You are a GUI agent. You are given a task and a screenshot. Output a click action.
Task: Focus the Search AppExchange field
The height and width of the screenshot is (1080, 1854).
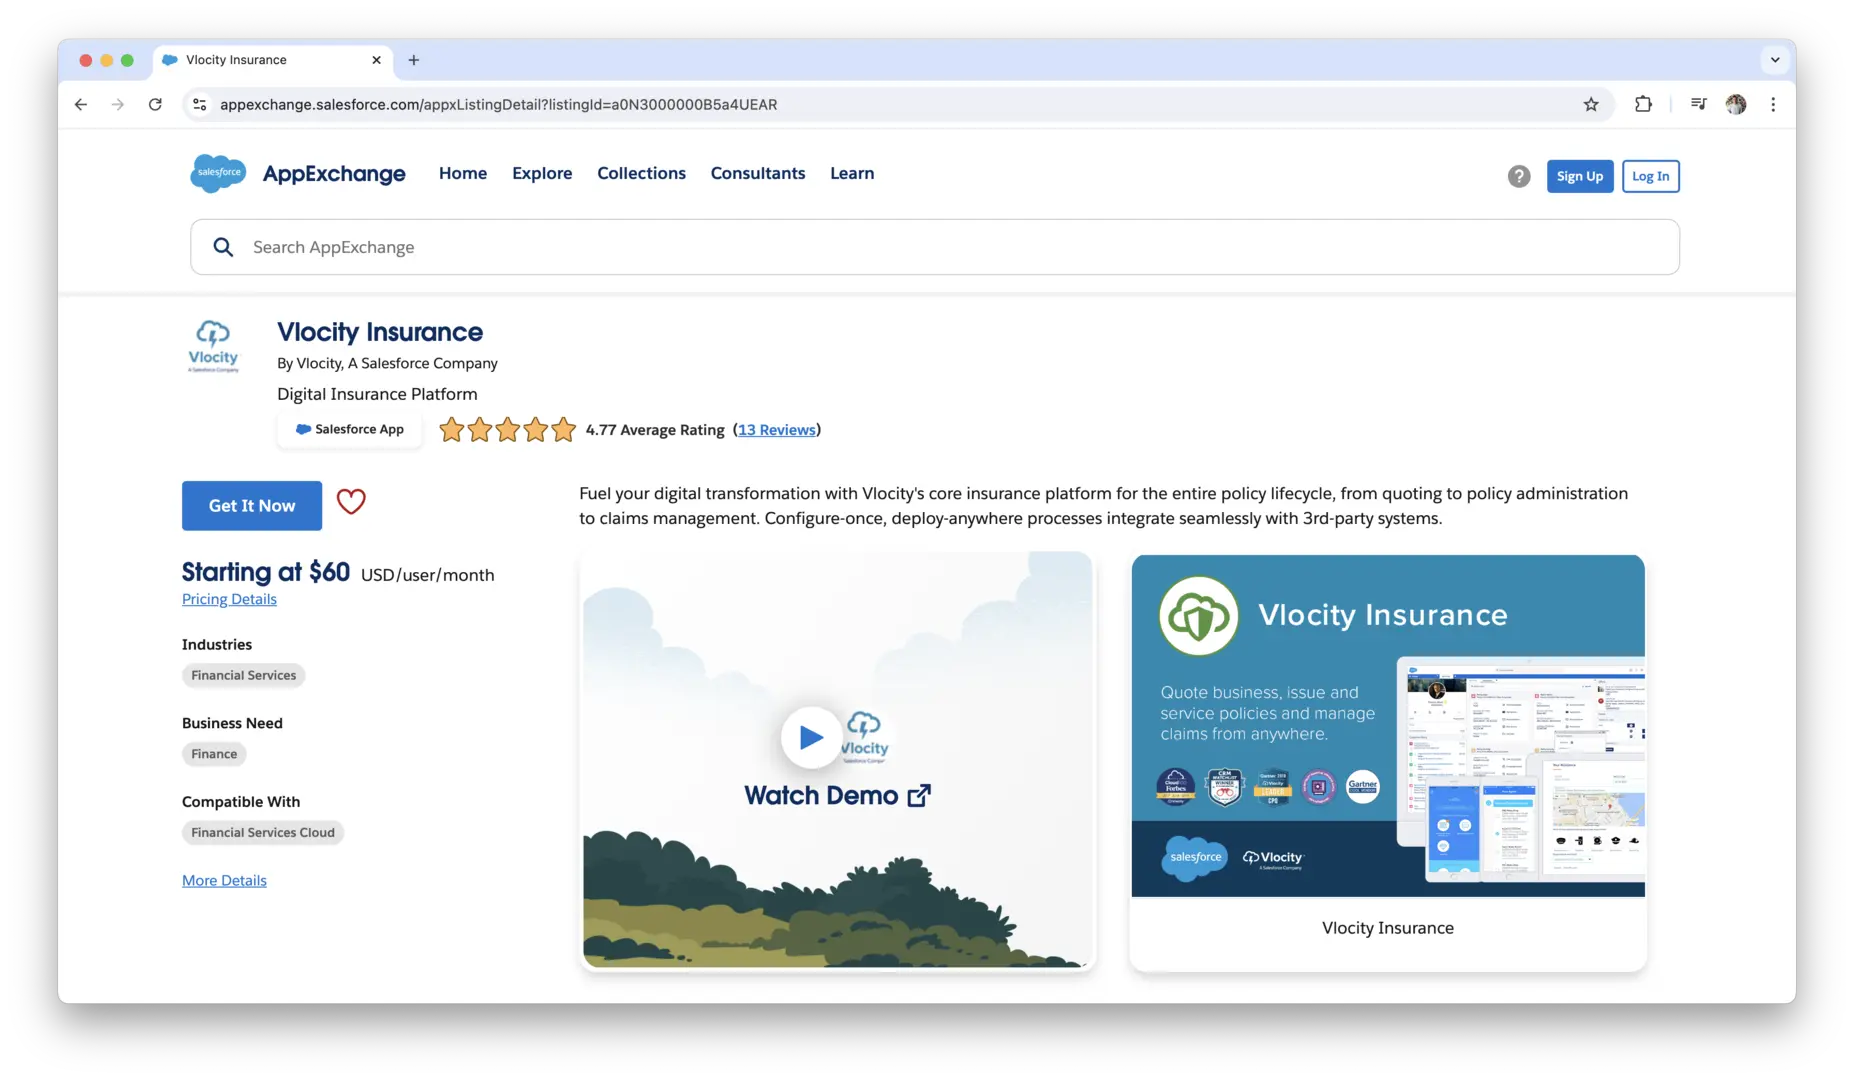pos(935,247)
